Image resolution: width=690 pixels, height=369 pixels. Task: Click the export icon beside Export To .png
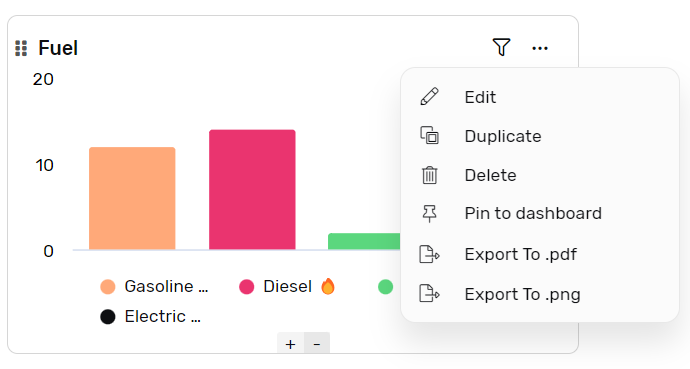coord(429,293)
